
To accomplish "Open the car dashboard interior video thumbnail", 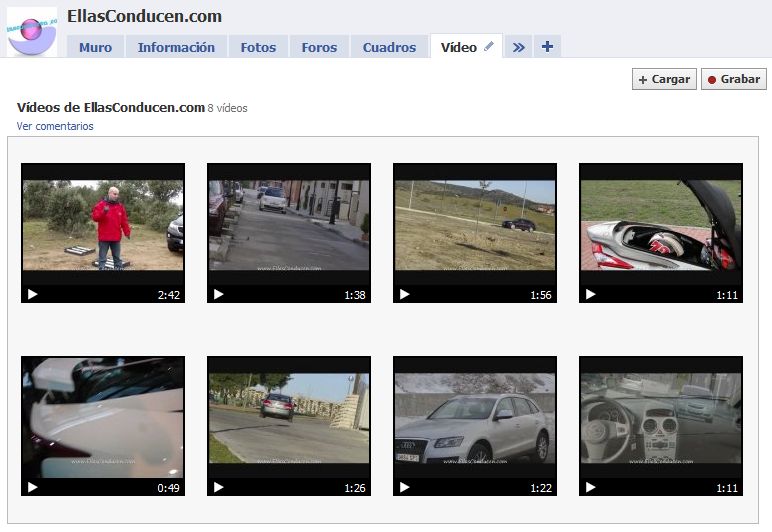I will click(x=661, y=425).
